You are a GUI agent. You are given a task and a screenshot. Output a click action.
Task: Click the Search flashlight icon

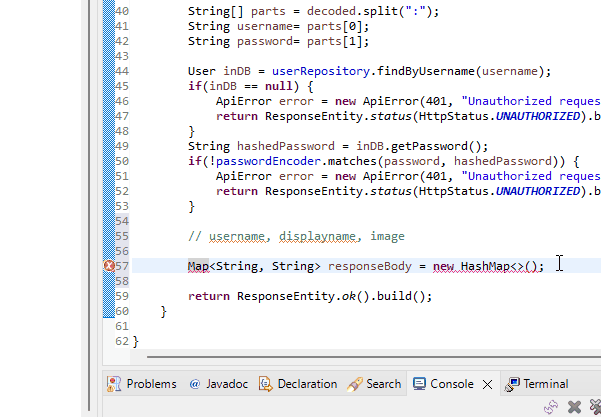pyautogui.click(x=354, y=384)
